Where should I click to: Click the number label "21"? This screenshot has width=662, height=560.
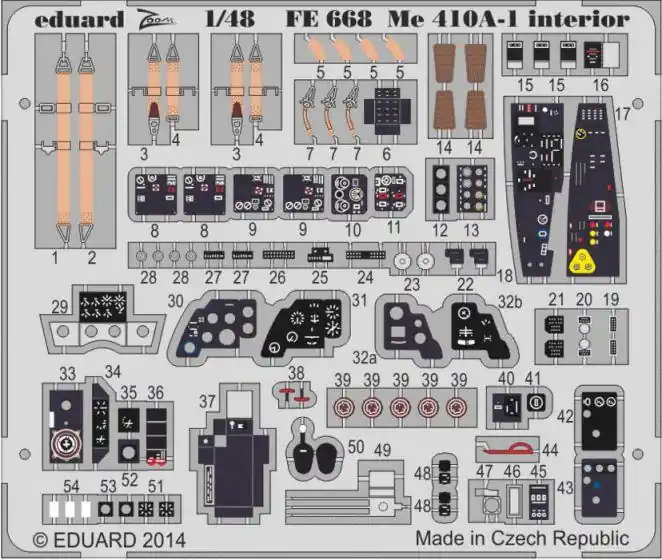coord(556,299)
